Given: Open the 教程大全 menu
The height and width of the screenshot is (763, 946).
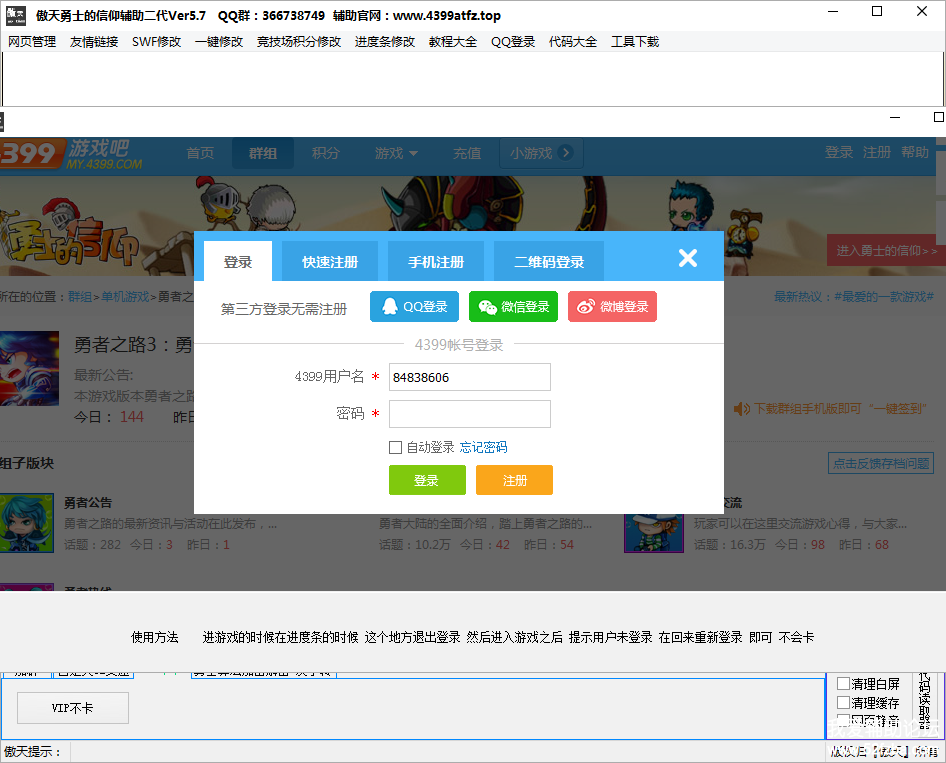Looking at the screenshot, I should click(x=453, y=42).
